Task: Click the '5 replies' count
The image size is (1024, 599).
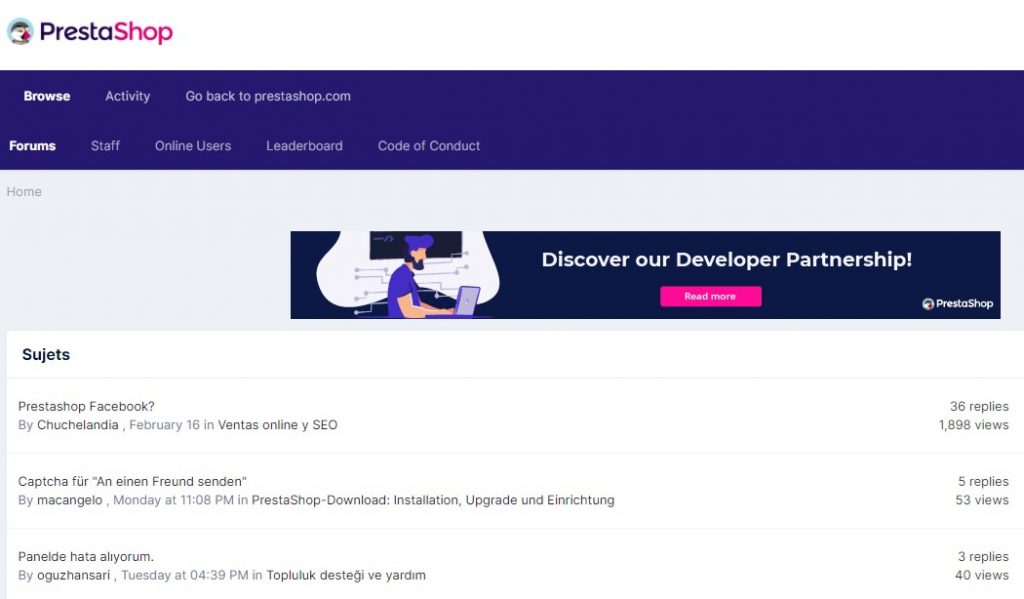Action: [x=984, y=481]
